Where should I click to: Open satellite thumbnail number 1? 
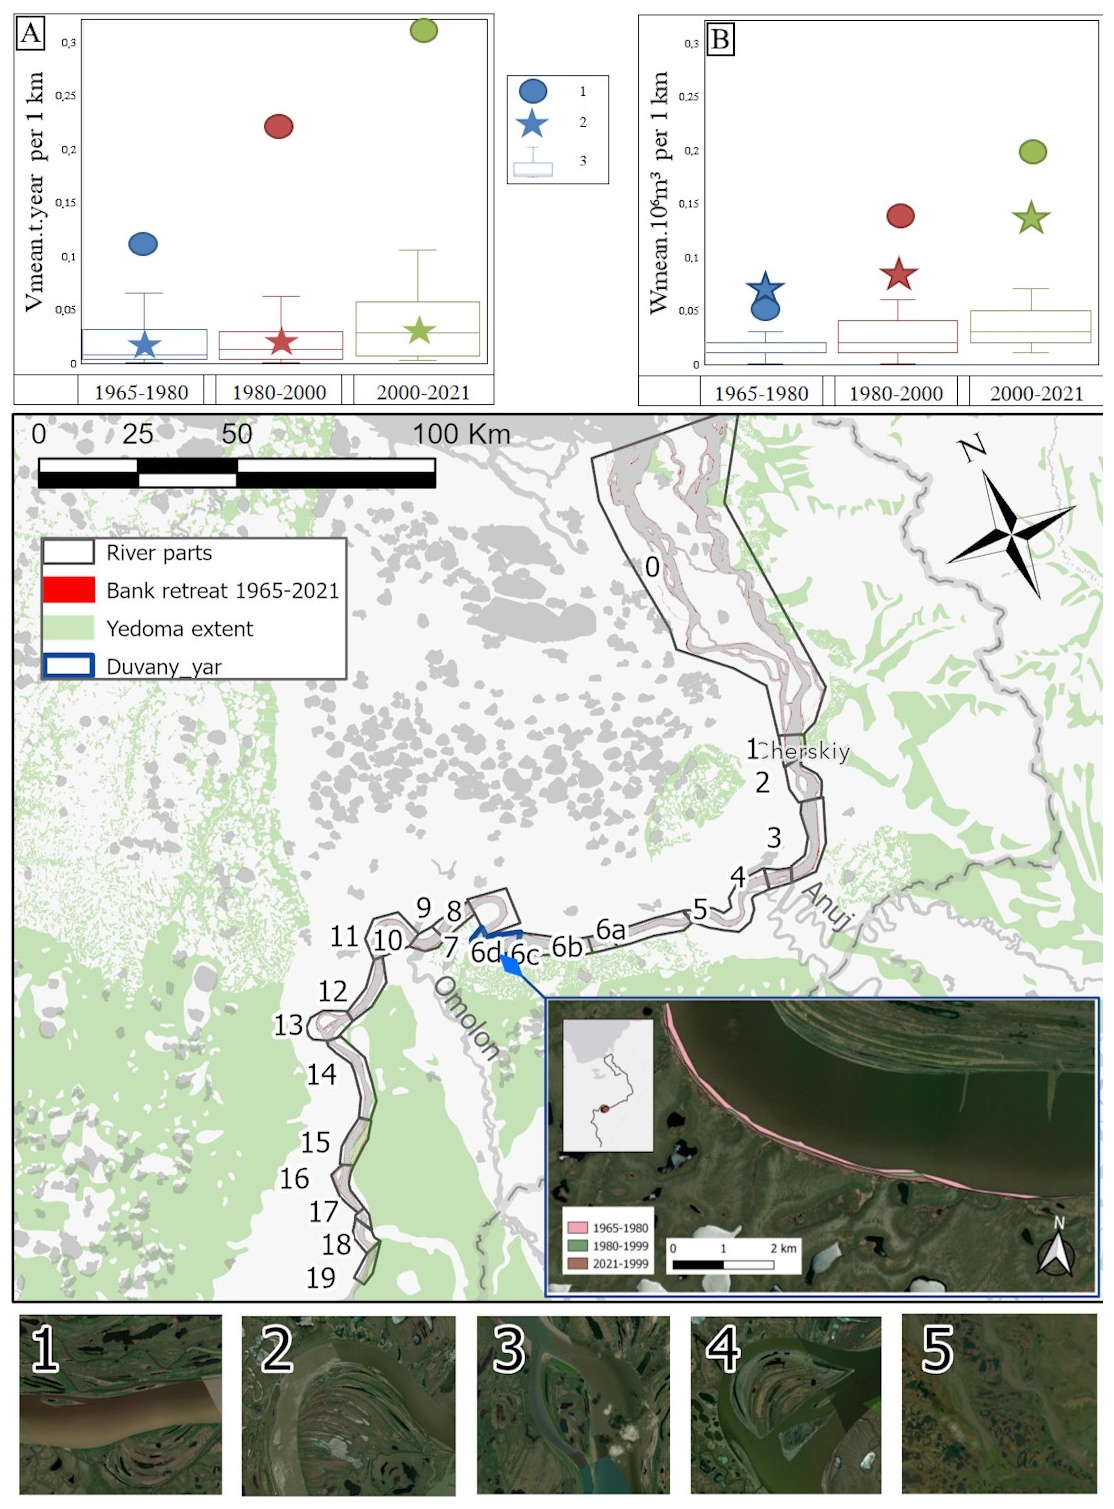[x=120, y=1404]
